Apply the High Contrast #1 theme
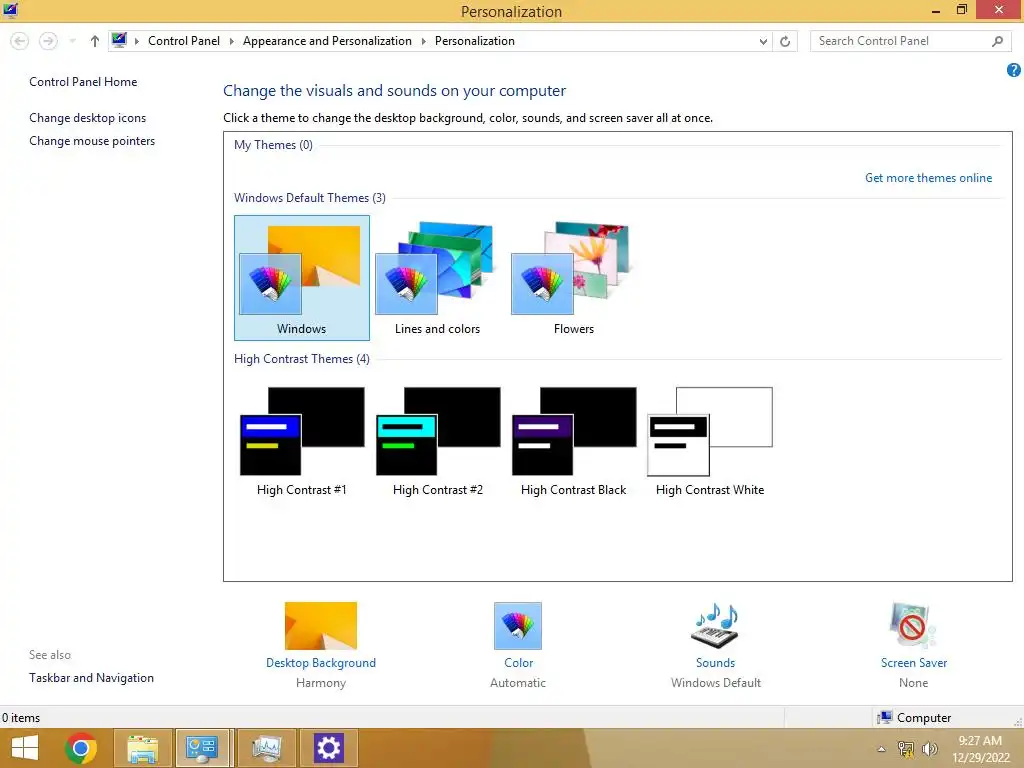This screenshot has width=1024, height=768. coord(302,441)
